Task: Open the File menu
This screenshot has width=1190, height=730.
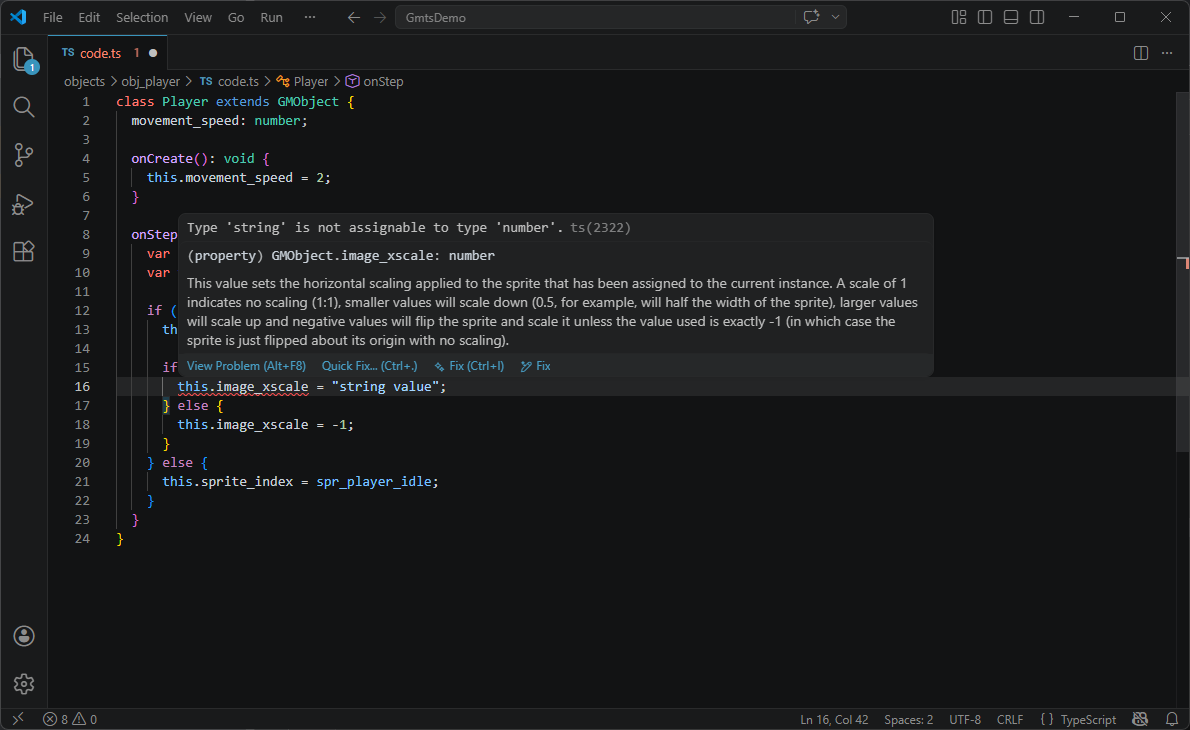Action: point(52,17)
